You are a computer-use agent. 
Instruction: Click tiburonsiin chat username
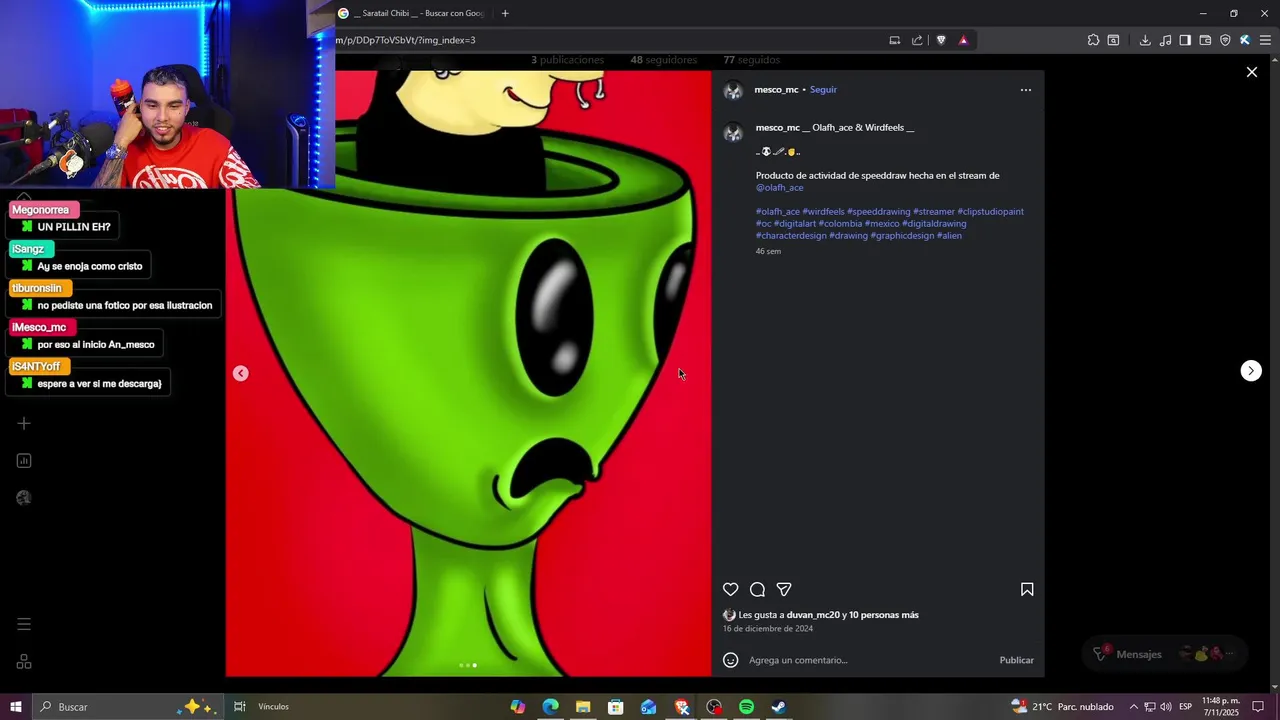37,288
